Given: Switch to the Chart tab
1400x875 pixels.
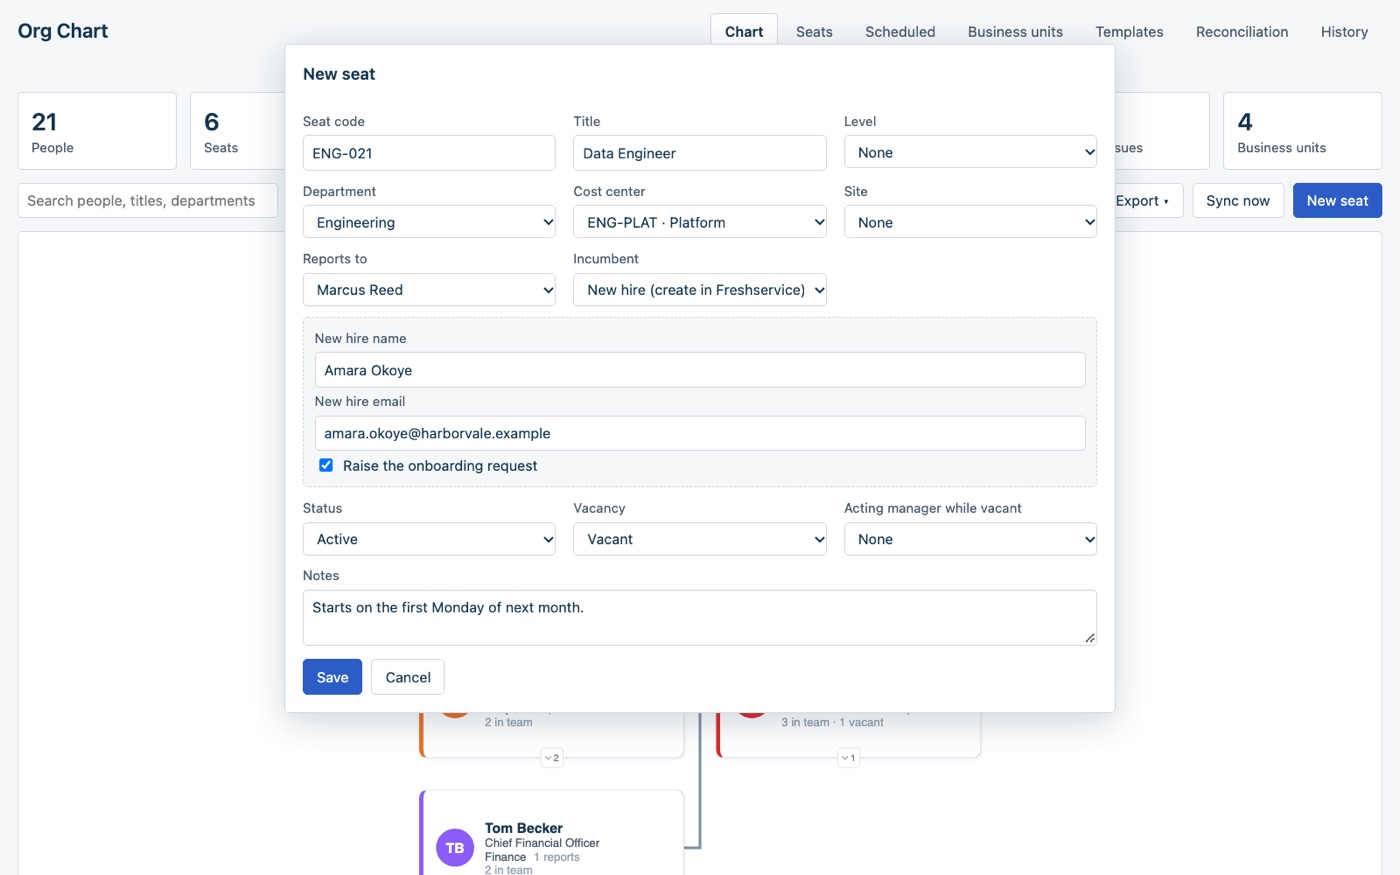Looking at the screenshot, I should (x=744, y=31).
